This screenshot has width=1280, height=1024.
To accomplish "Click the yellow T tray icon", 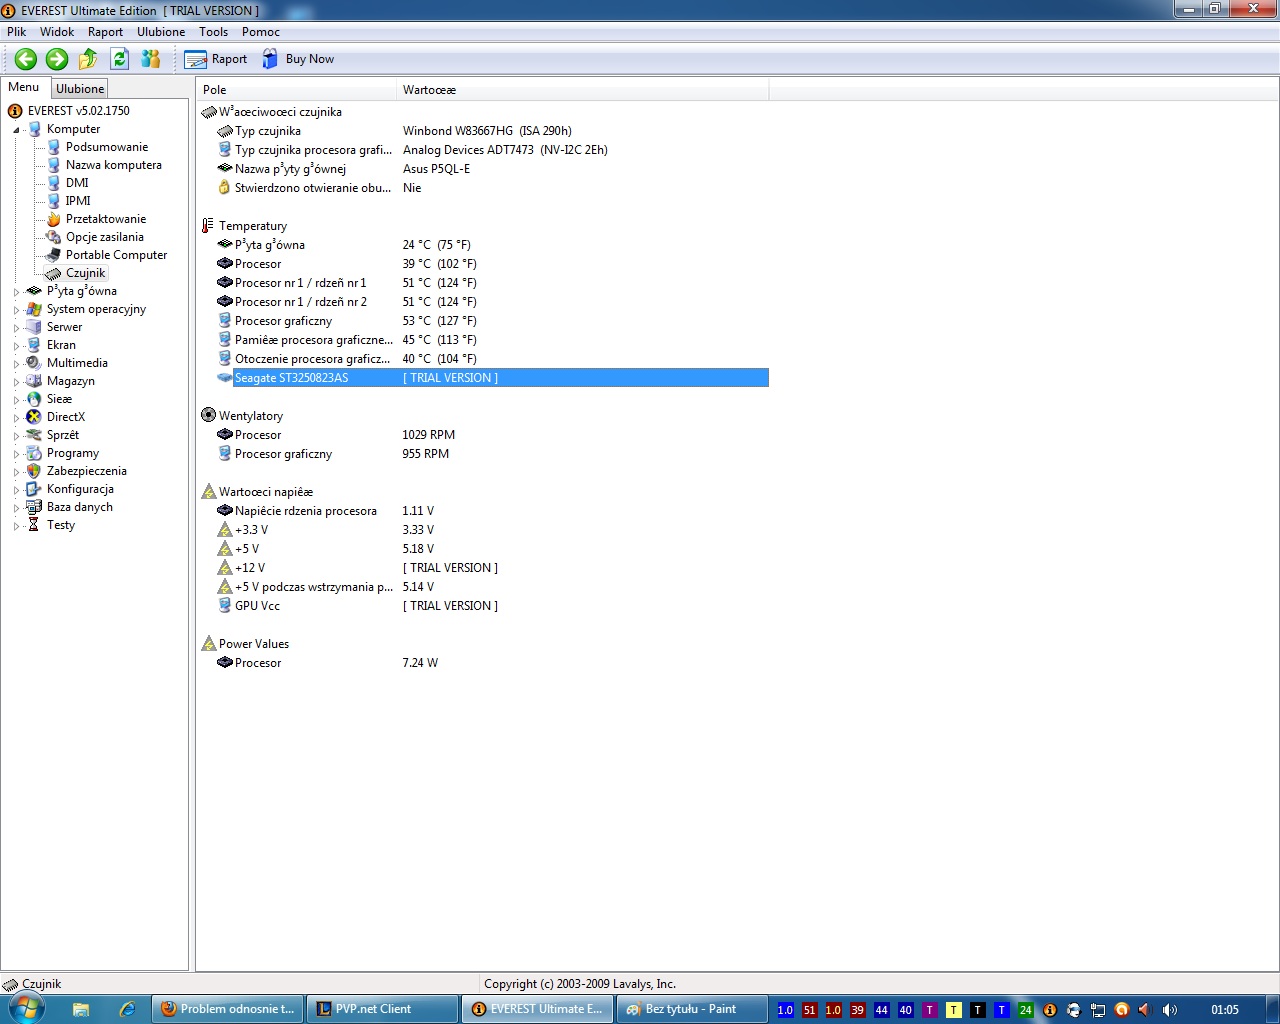I will point(953,1010).
